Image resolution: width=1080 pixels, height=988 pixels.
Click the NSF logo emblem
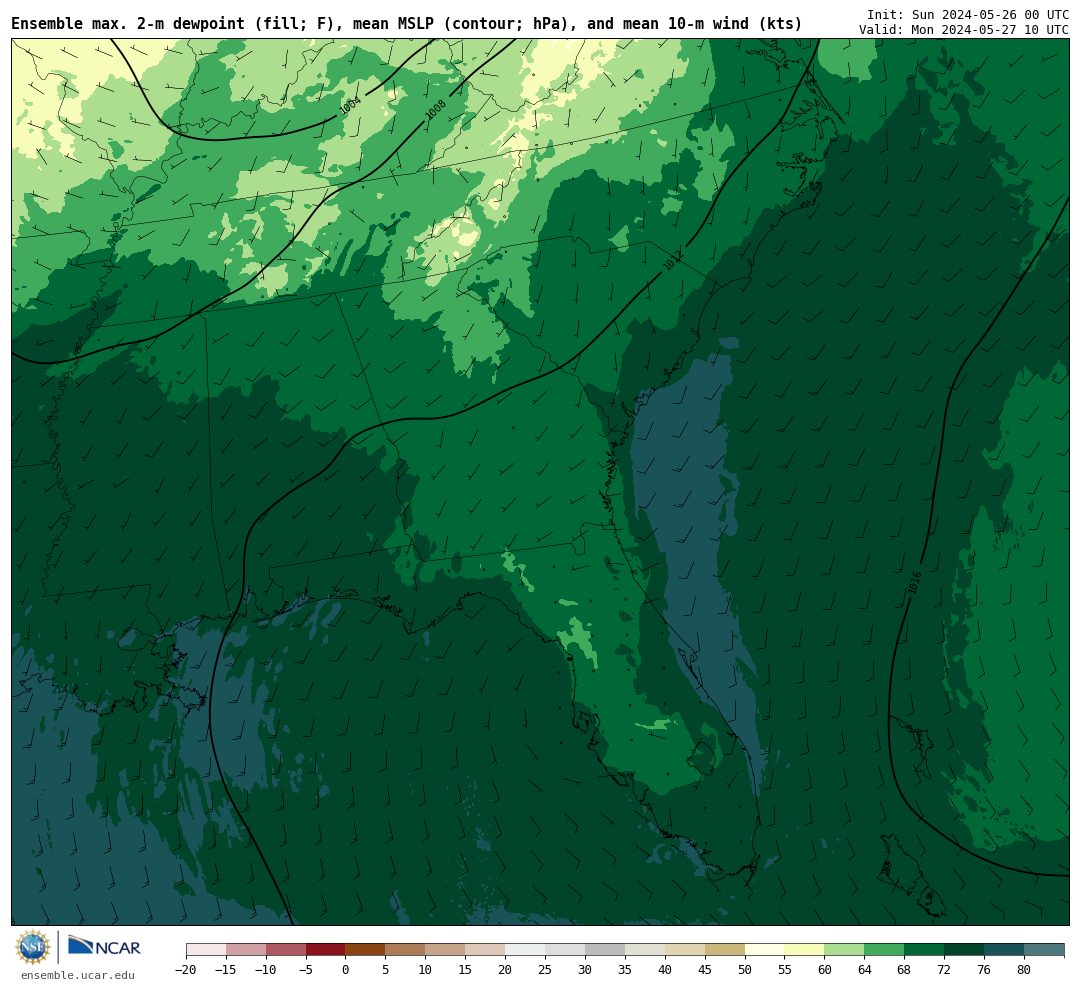(x=33, y=947)
